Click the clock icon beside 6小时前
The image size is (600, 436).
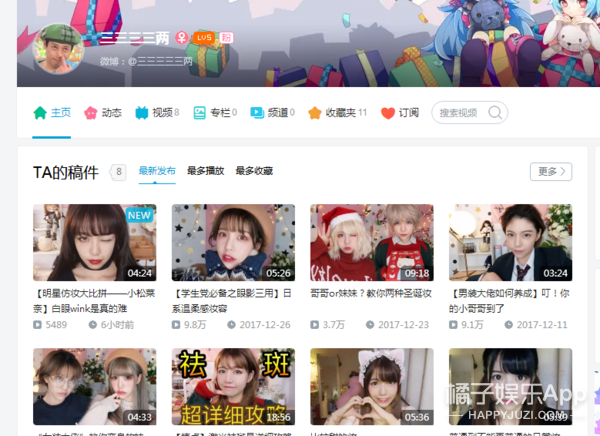click(93, 325)
